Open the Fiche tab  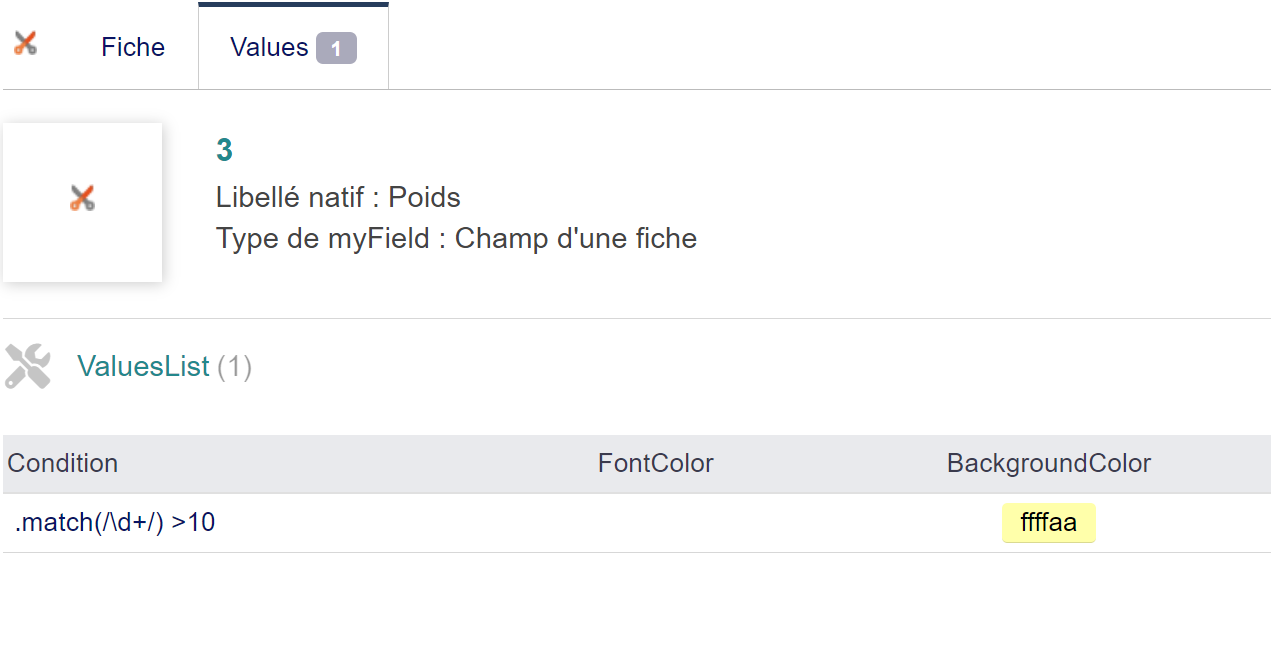click(x=133, y=47)
